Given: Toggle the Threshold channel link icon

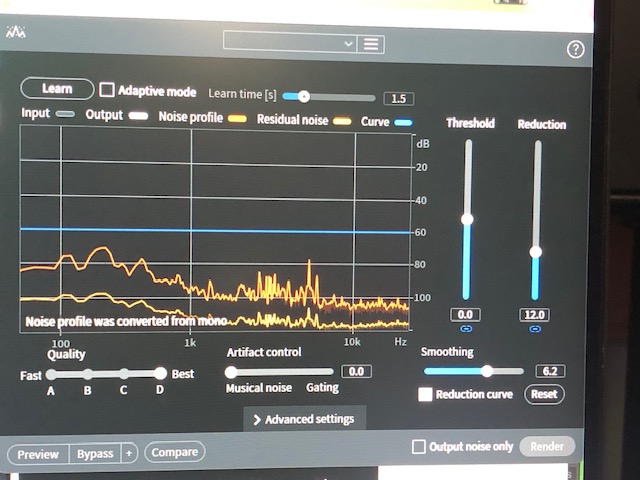Looking at the screenshot, I should (x=466, y=329).
